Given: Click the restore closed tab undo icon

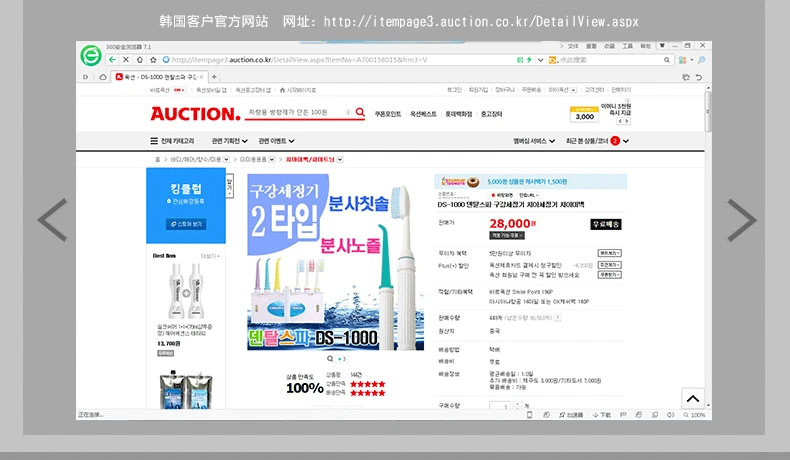Looking at the screenshot, I should point(699,77).
